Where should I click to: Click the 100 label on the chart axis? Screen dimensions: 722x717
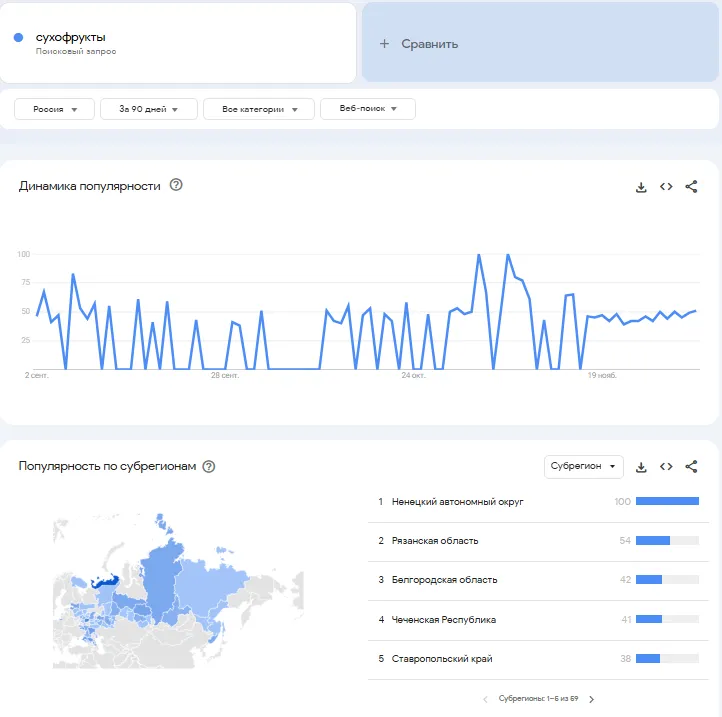(x=23, y=254)
